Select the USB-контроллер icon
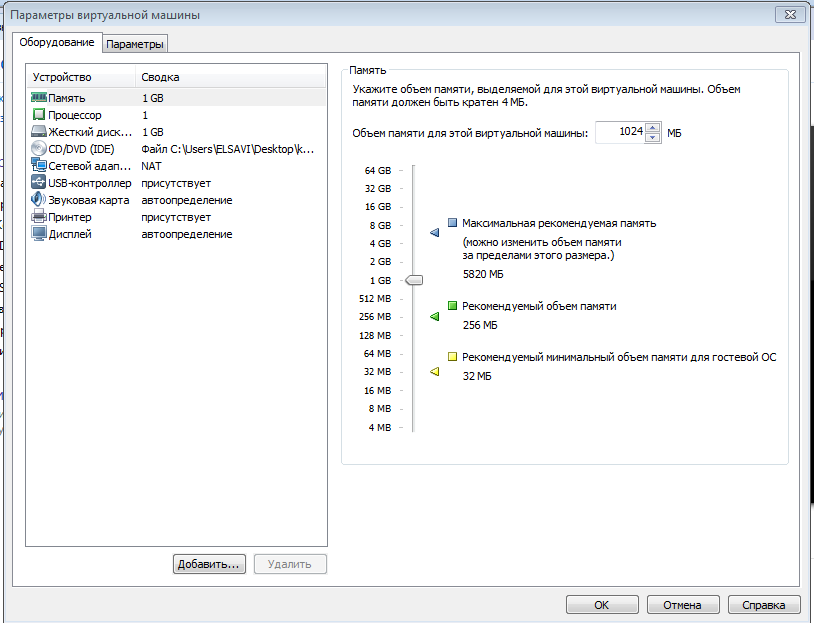Image resolution: width=814 pixels, height=623 pixels. click(x=39, y=183)
